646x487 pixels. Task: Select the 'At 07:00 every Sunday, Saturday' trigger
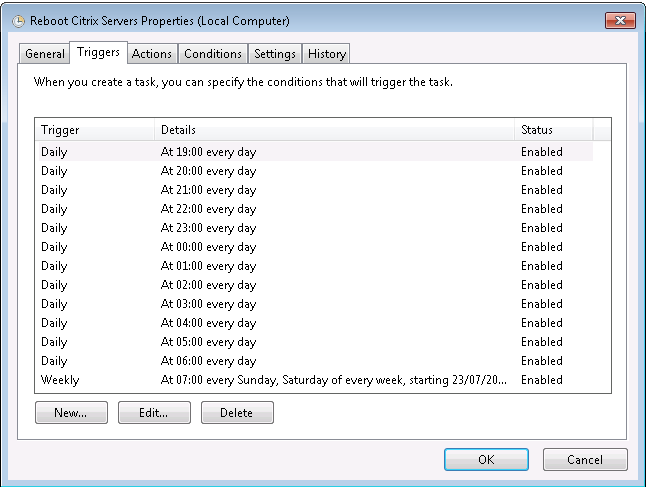tap(314, 379)
